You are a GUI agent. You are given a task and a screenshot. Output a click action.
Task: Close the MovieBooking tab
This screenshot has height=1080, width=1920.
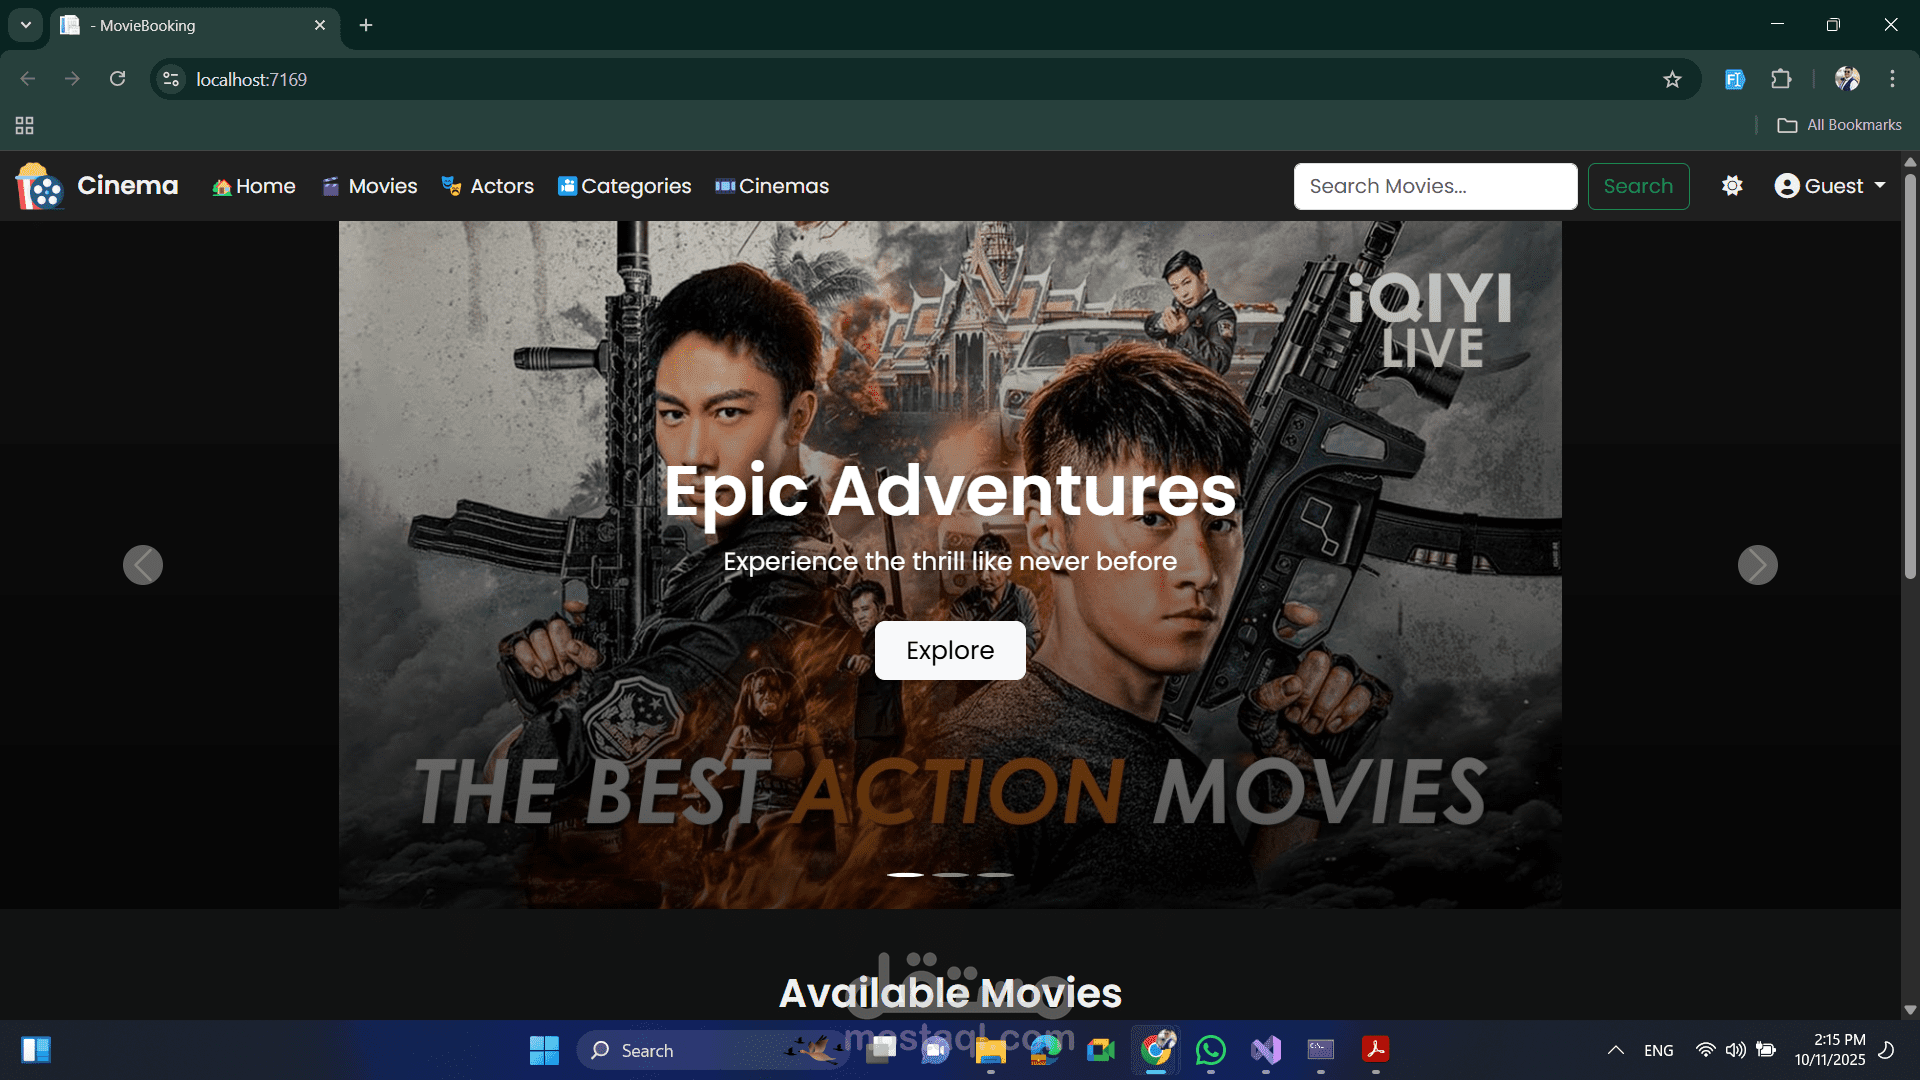pos(320,25)
